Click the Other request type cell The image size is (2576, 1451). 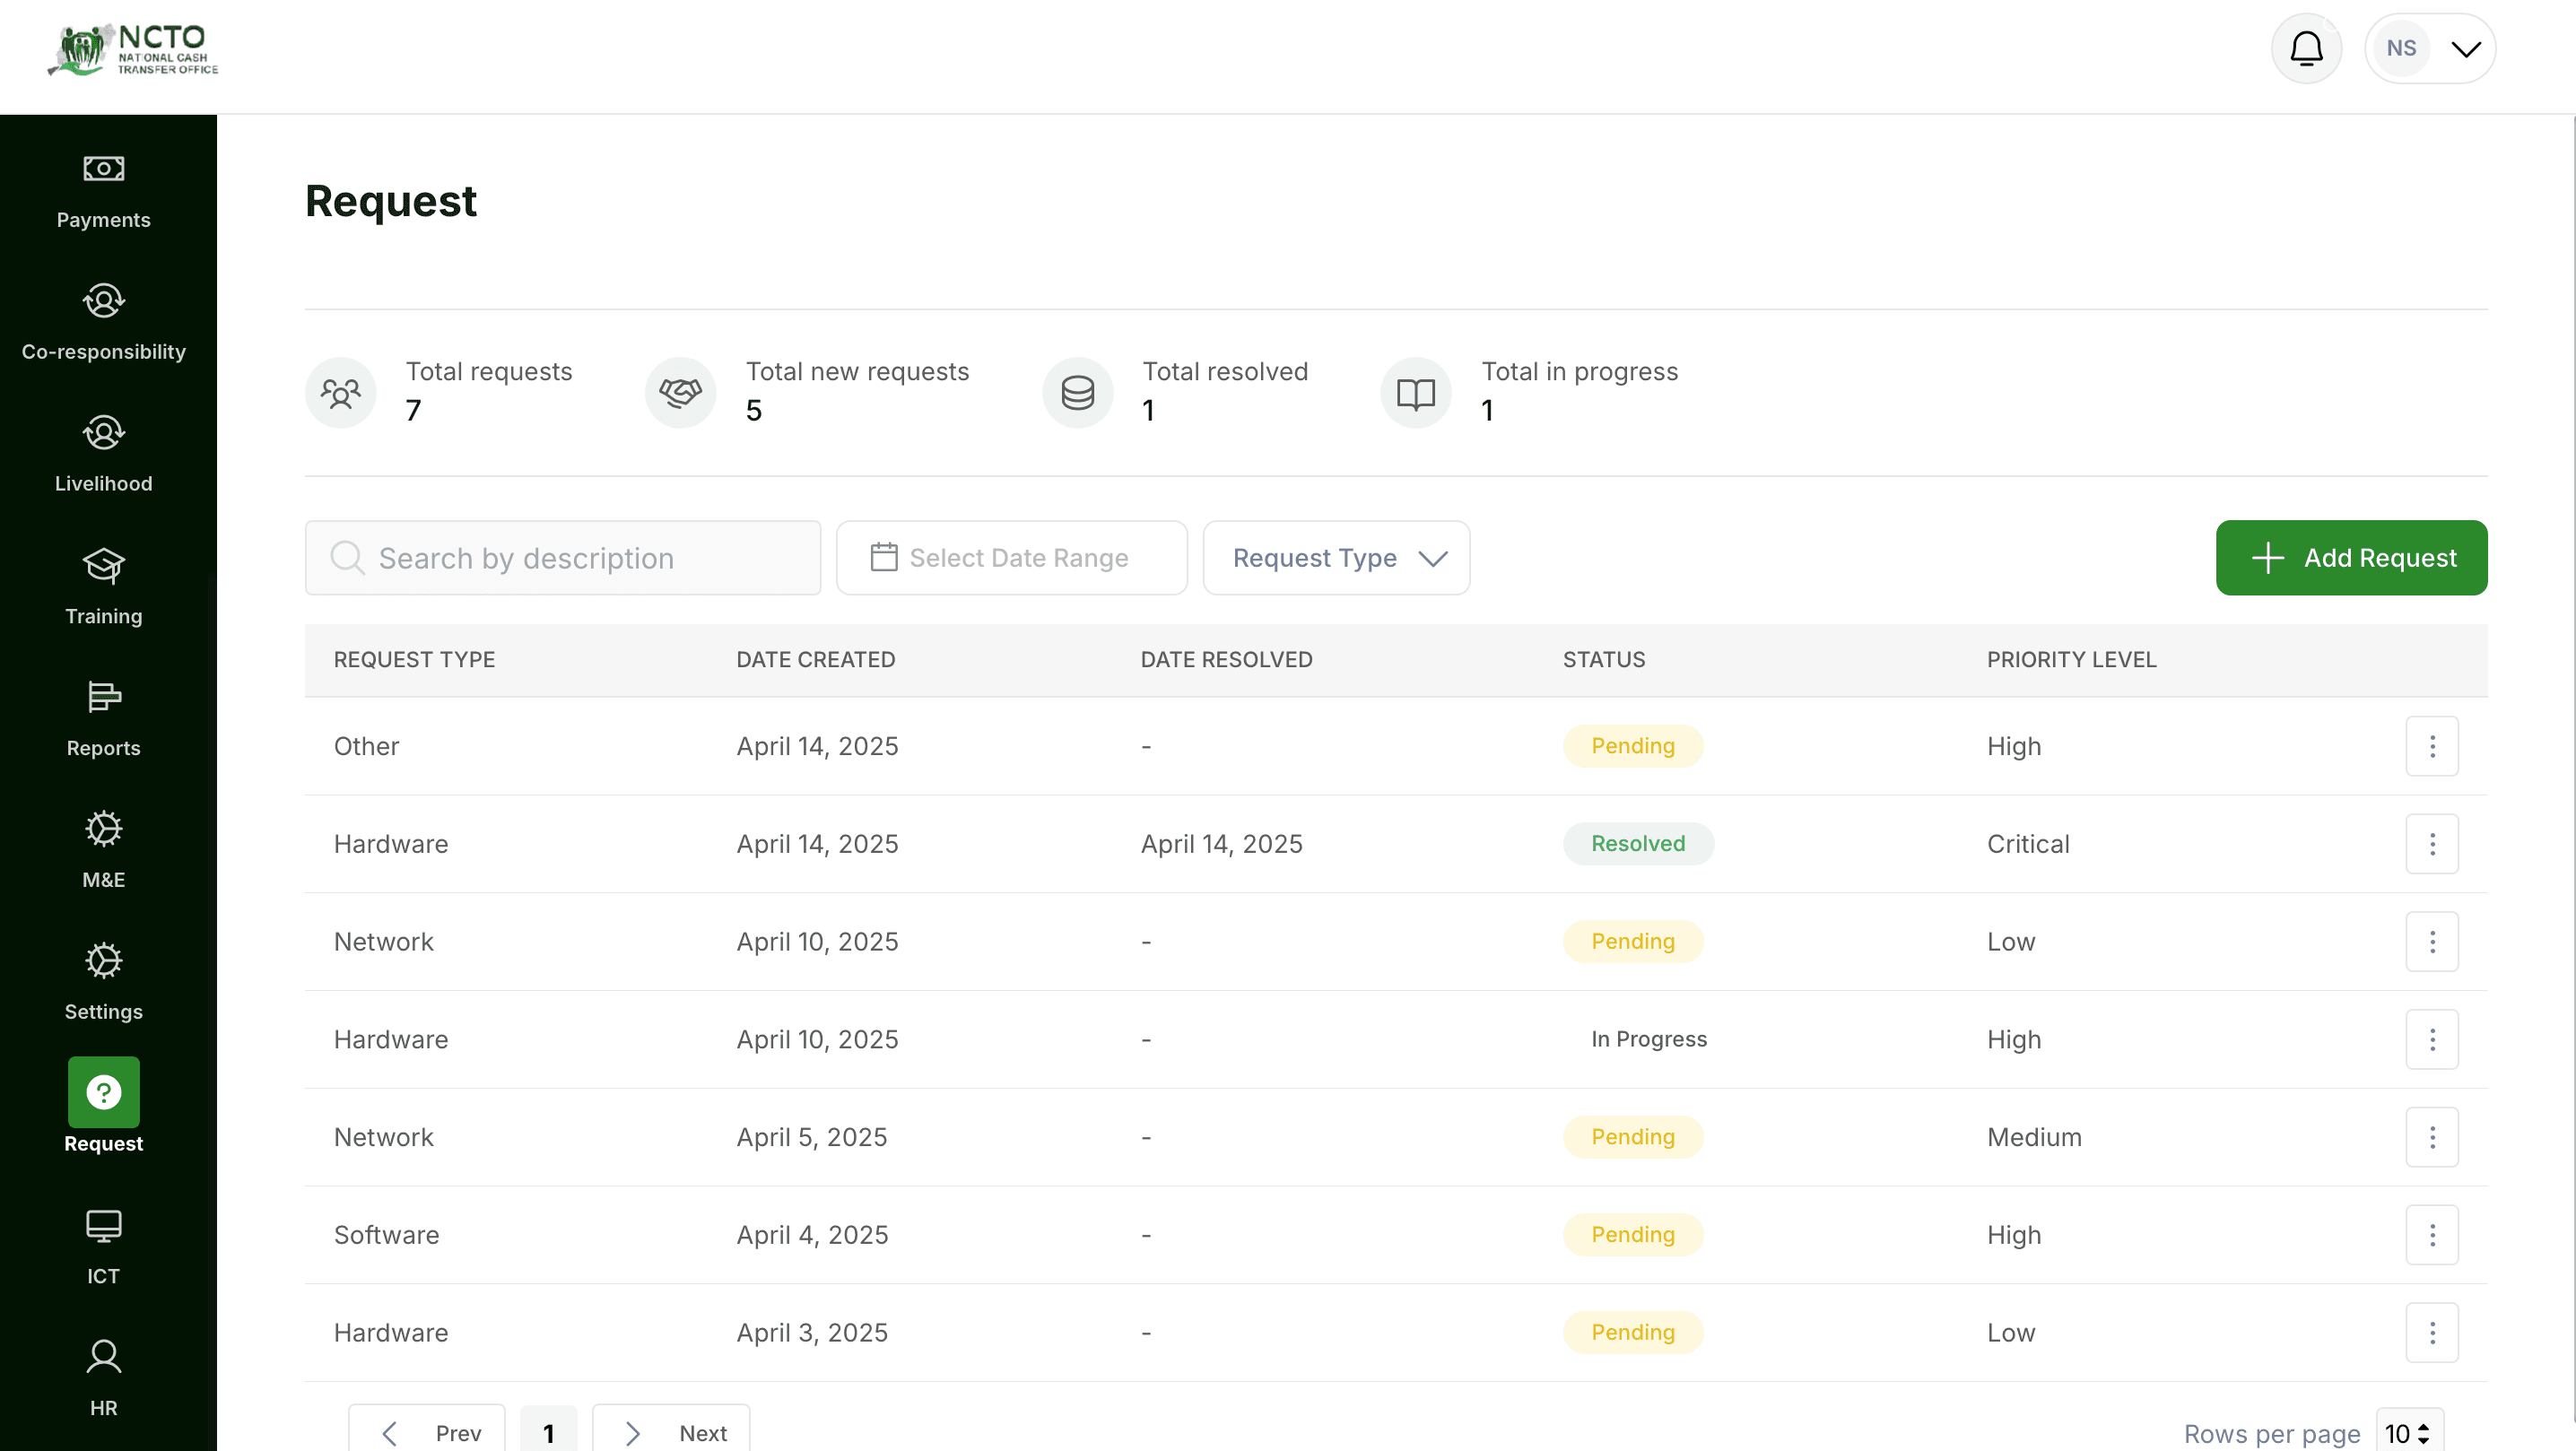[366, 746]
